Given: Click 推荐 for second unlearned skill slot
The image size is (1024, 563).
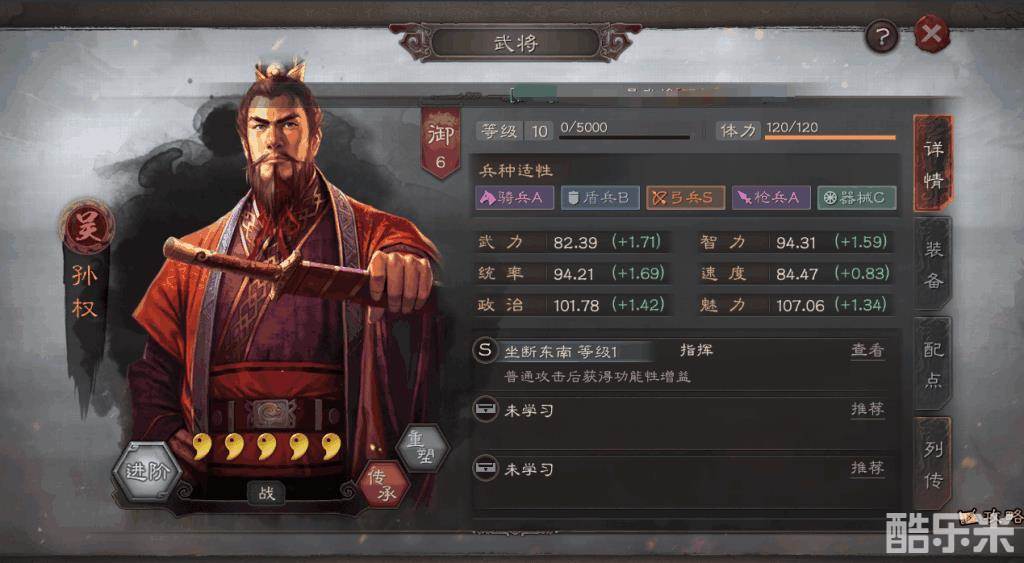Looking at the screenshot, I should (867, 468).
